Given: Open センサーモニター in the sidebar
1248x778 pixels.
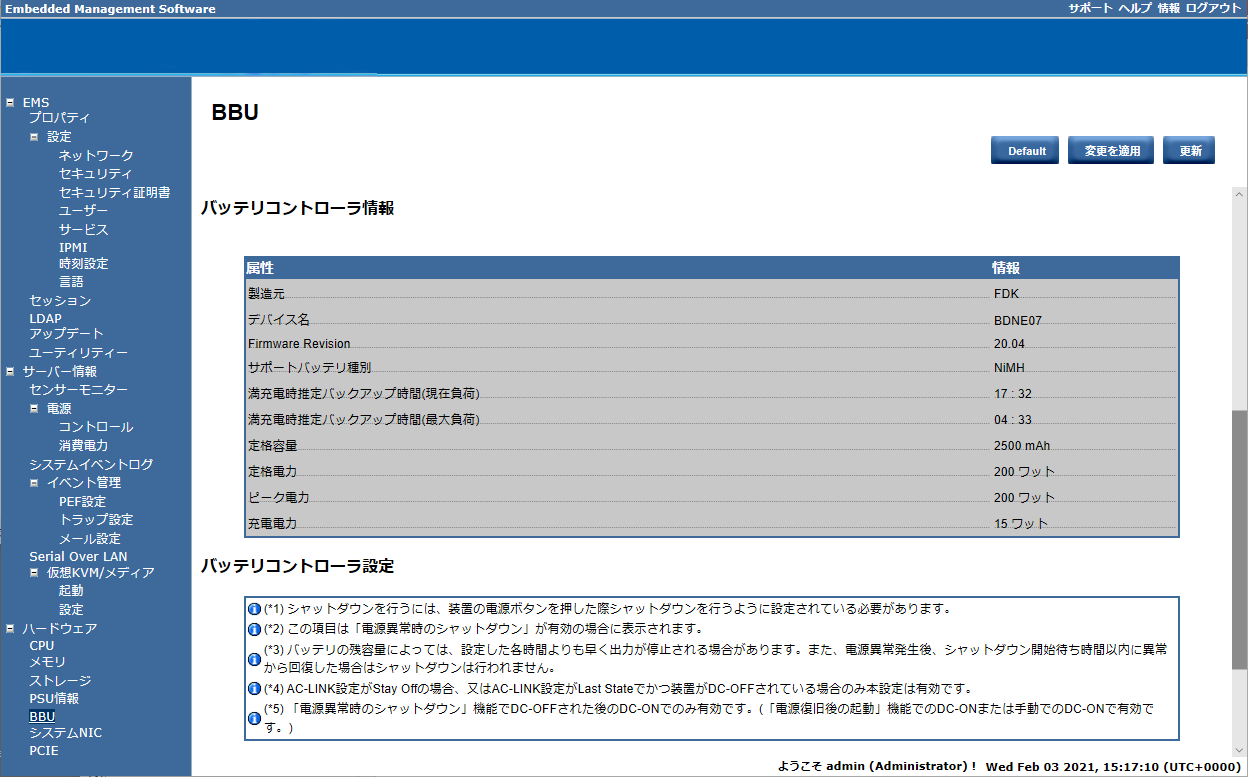Looking at the screenshot, I should [78, 390].
